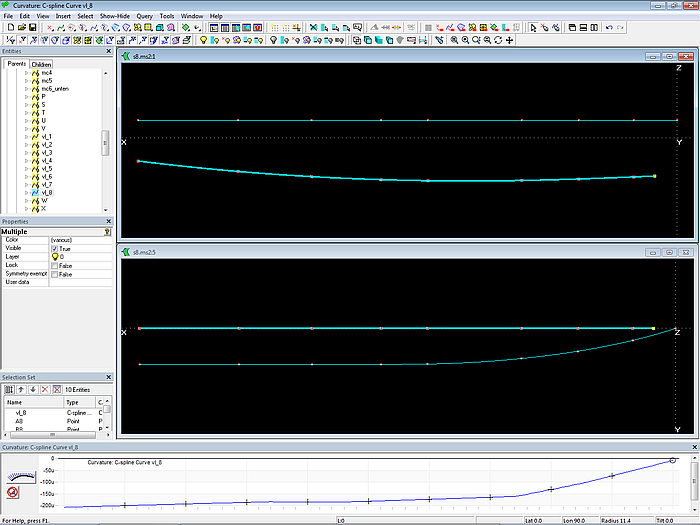This screenshot has width=700, height=525.
Task: Switch to the Children tab
Action: [x=42, y=63]
